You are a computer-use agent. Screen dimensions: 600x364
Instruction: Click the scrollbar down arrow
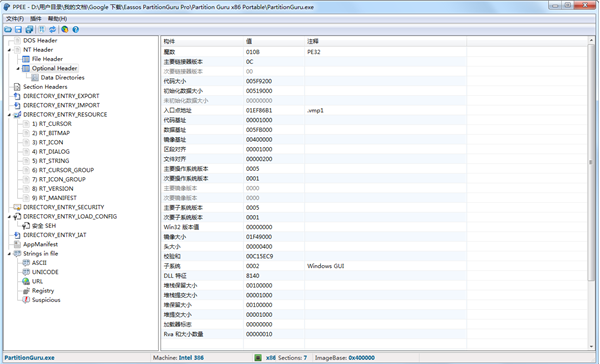pyautogui.click(x=591, y=346)
